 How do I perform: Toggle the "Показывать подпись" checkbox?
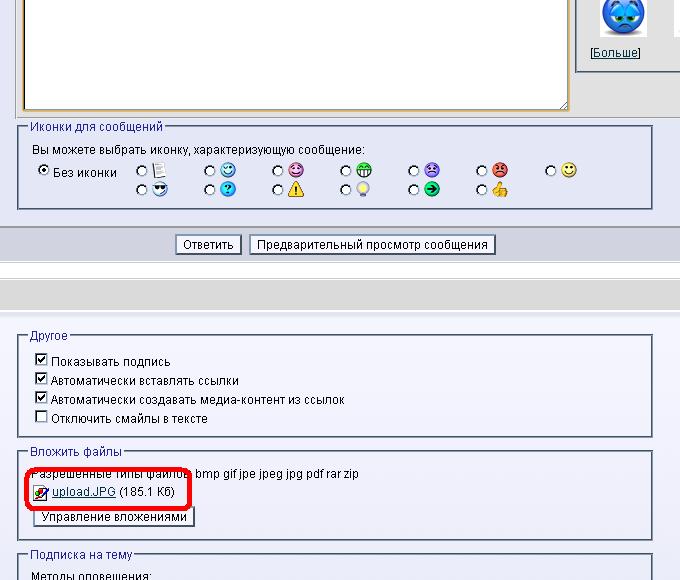pyautogui.click(x=42, y=360)
